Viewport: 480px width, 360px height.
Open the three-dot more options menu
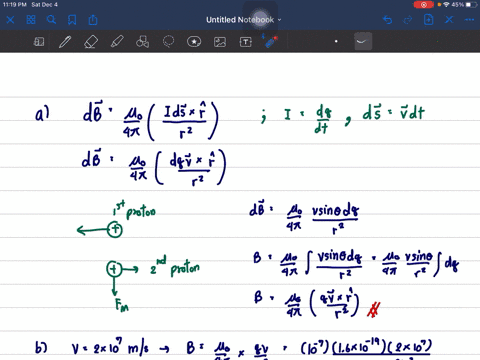[x=469, y=20]
